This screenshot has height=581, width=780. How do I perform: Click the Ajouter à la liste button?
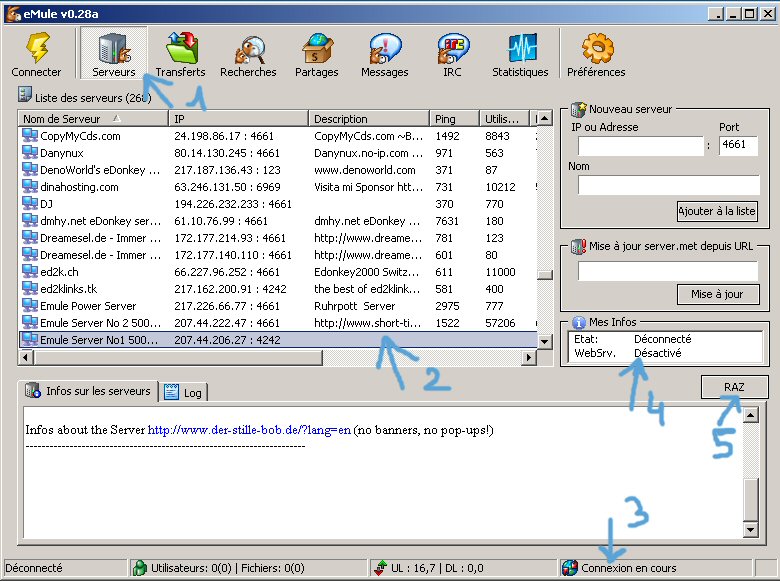[x=717, y=211]
